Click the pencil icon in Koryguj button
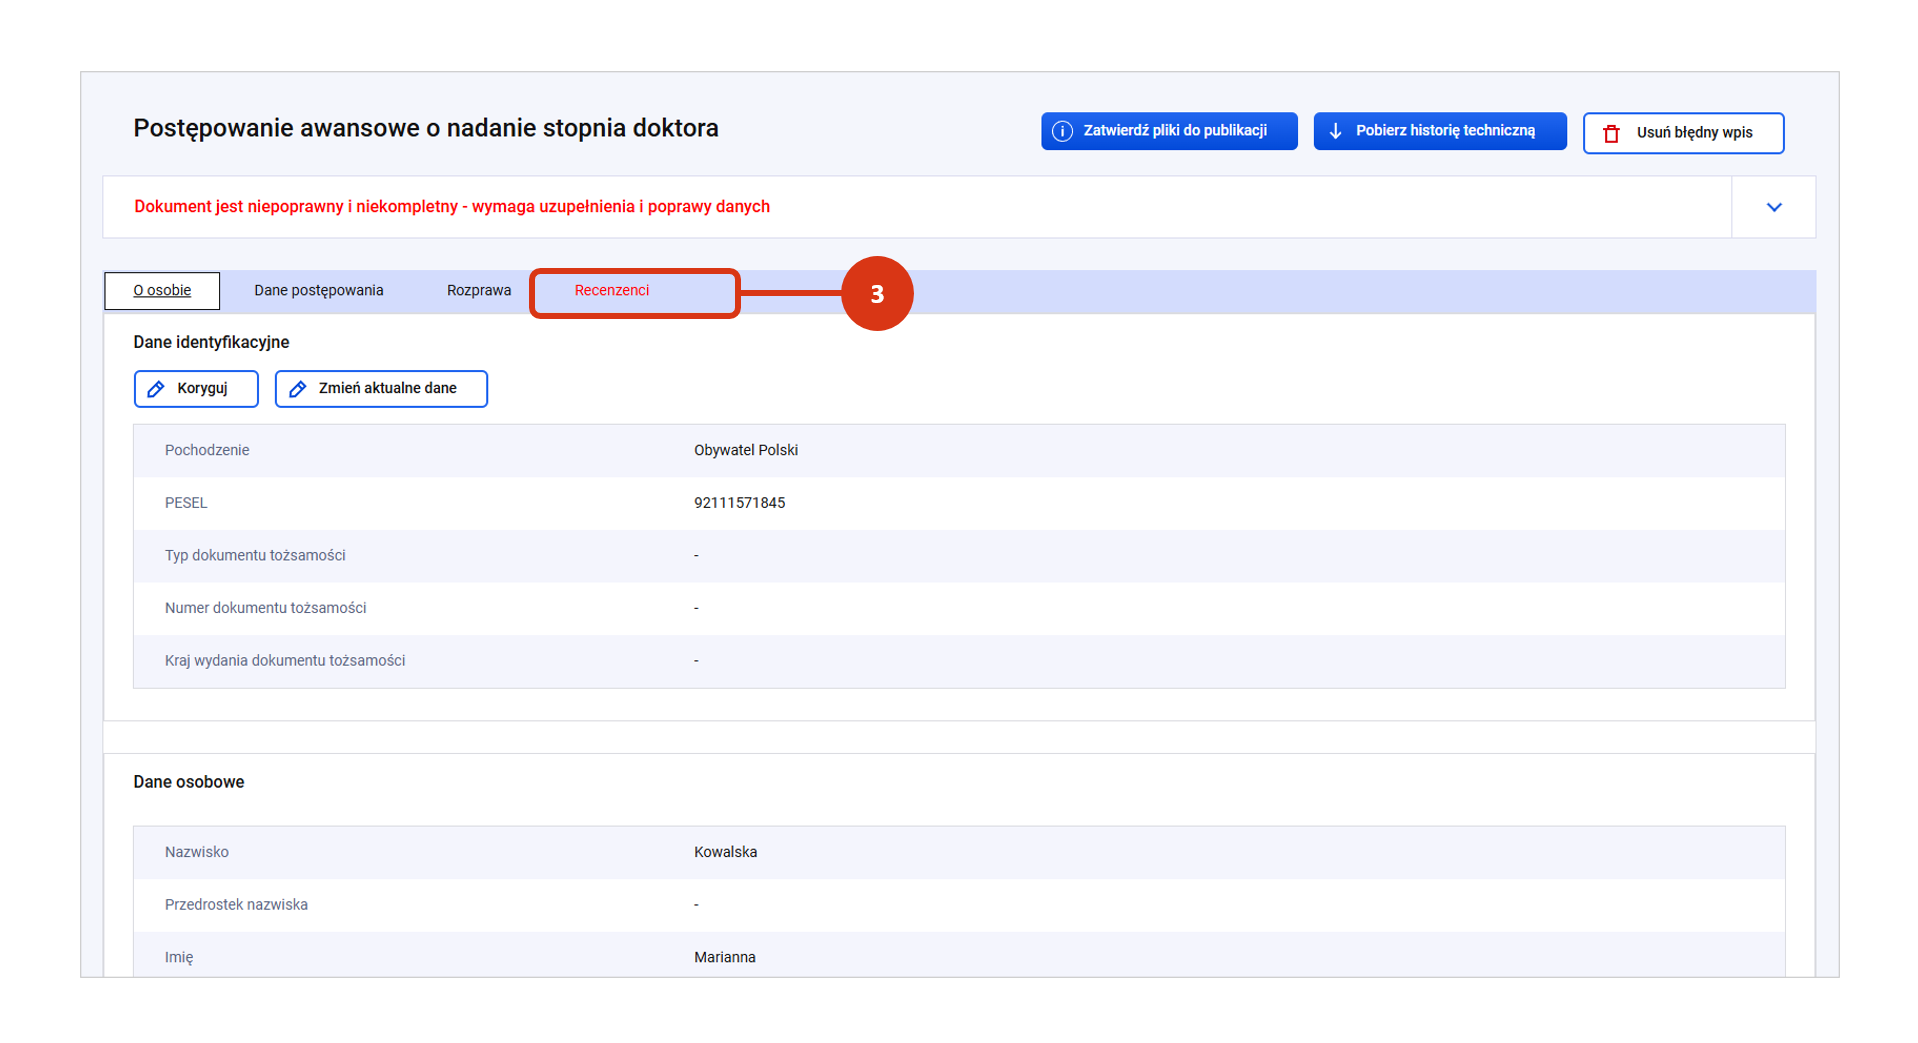Screen dimensions: 1918x1043 pos(156,389)
